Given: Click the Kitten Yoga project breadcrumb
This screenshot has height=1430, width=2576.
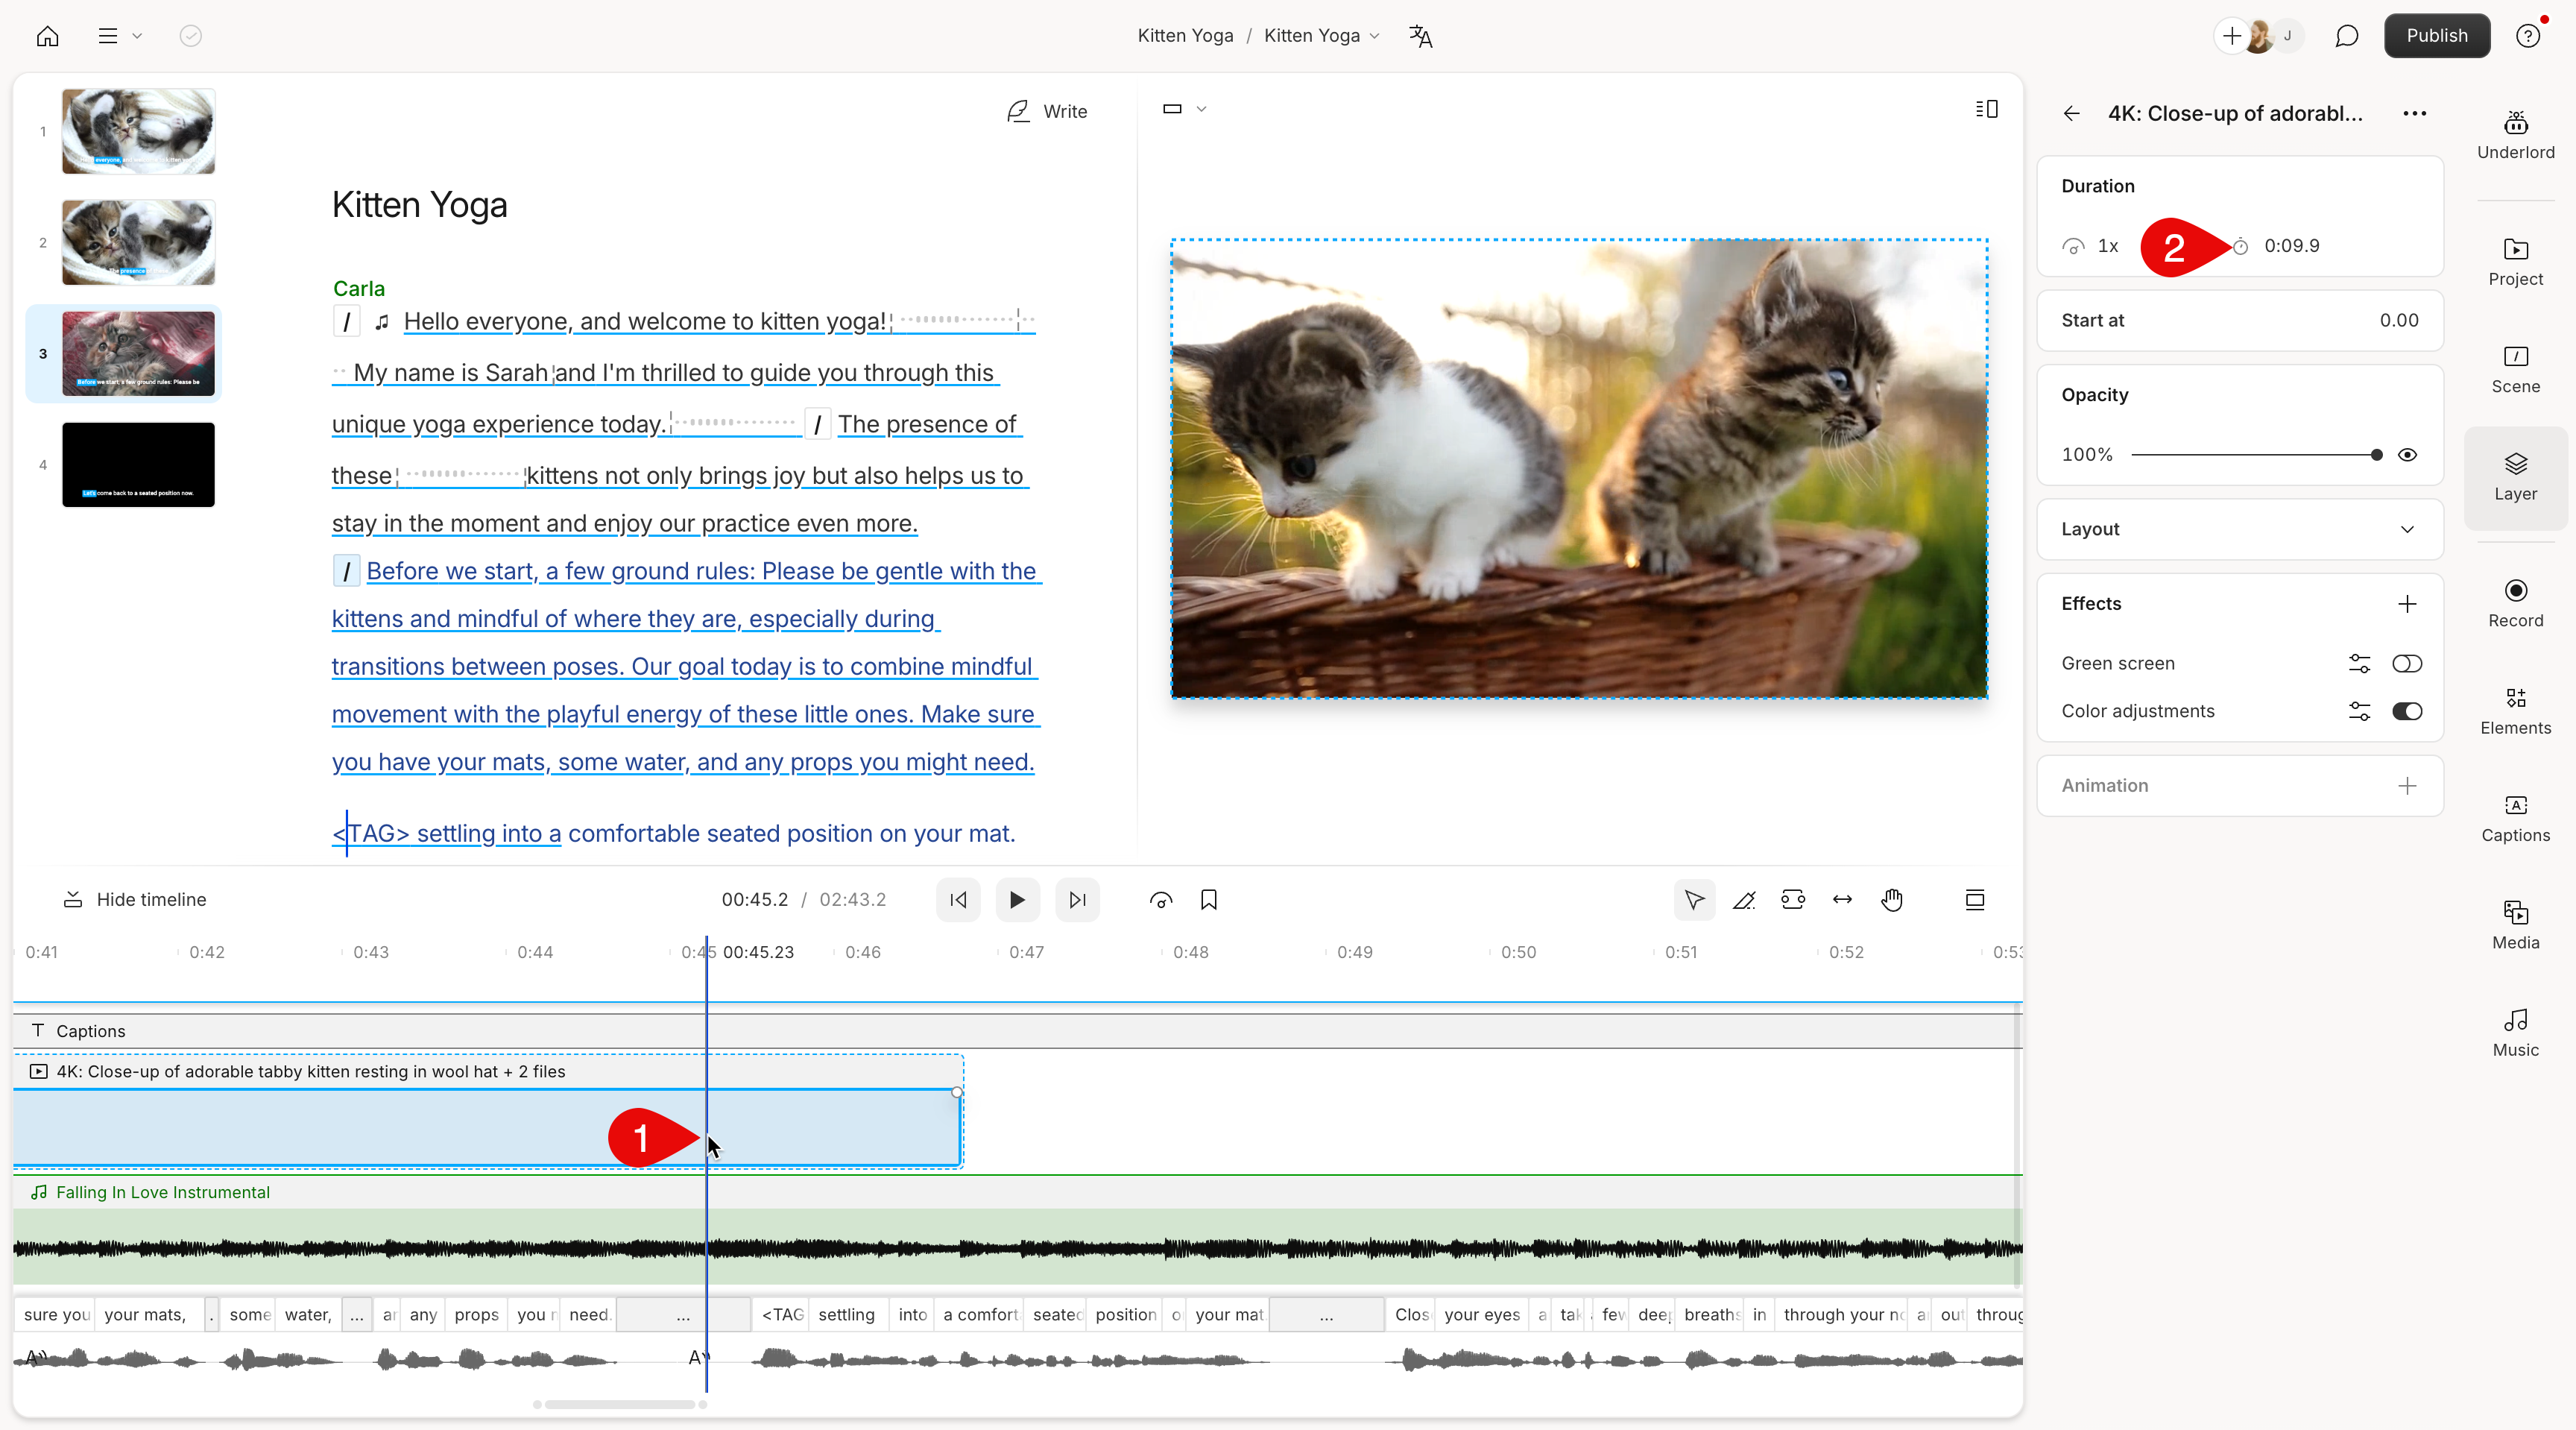Looking at the screenshot, I should click(1185, 36).
